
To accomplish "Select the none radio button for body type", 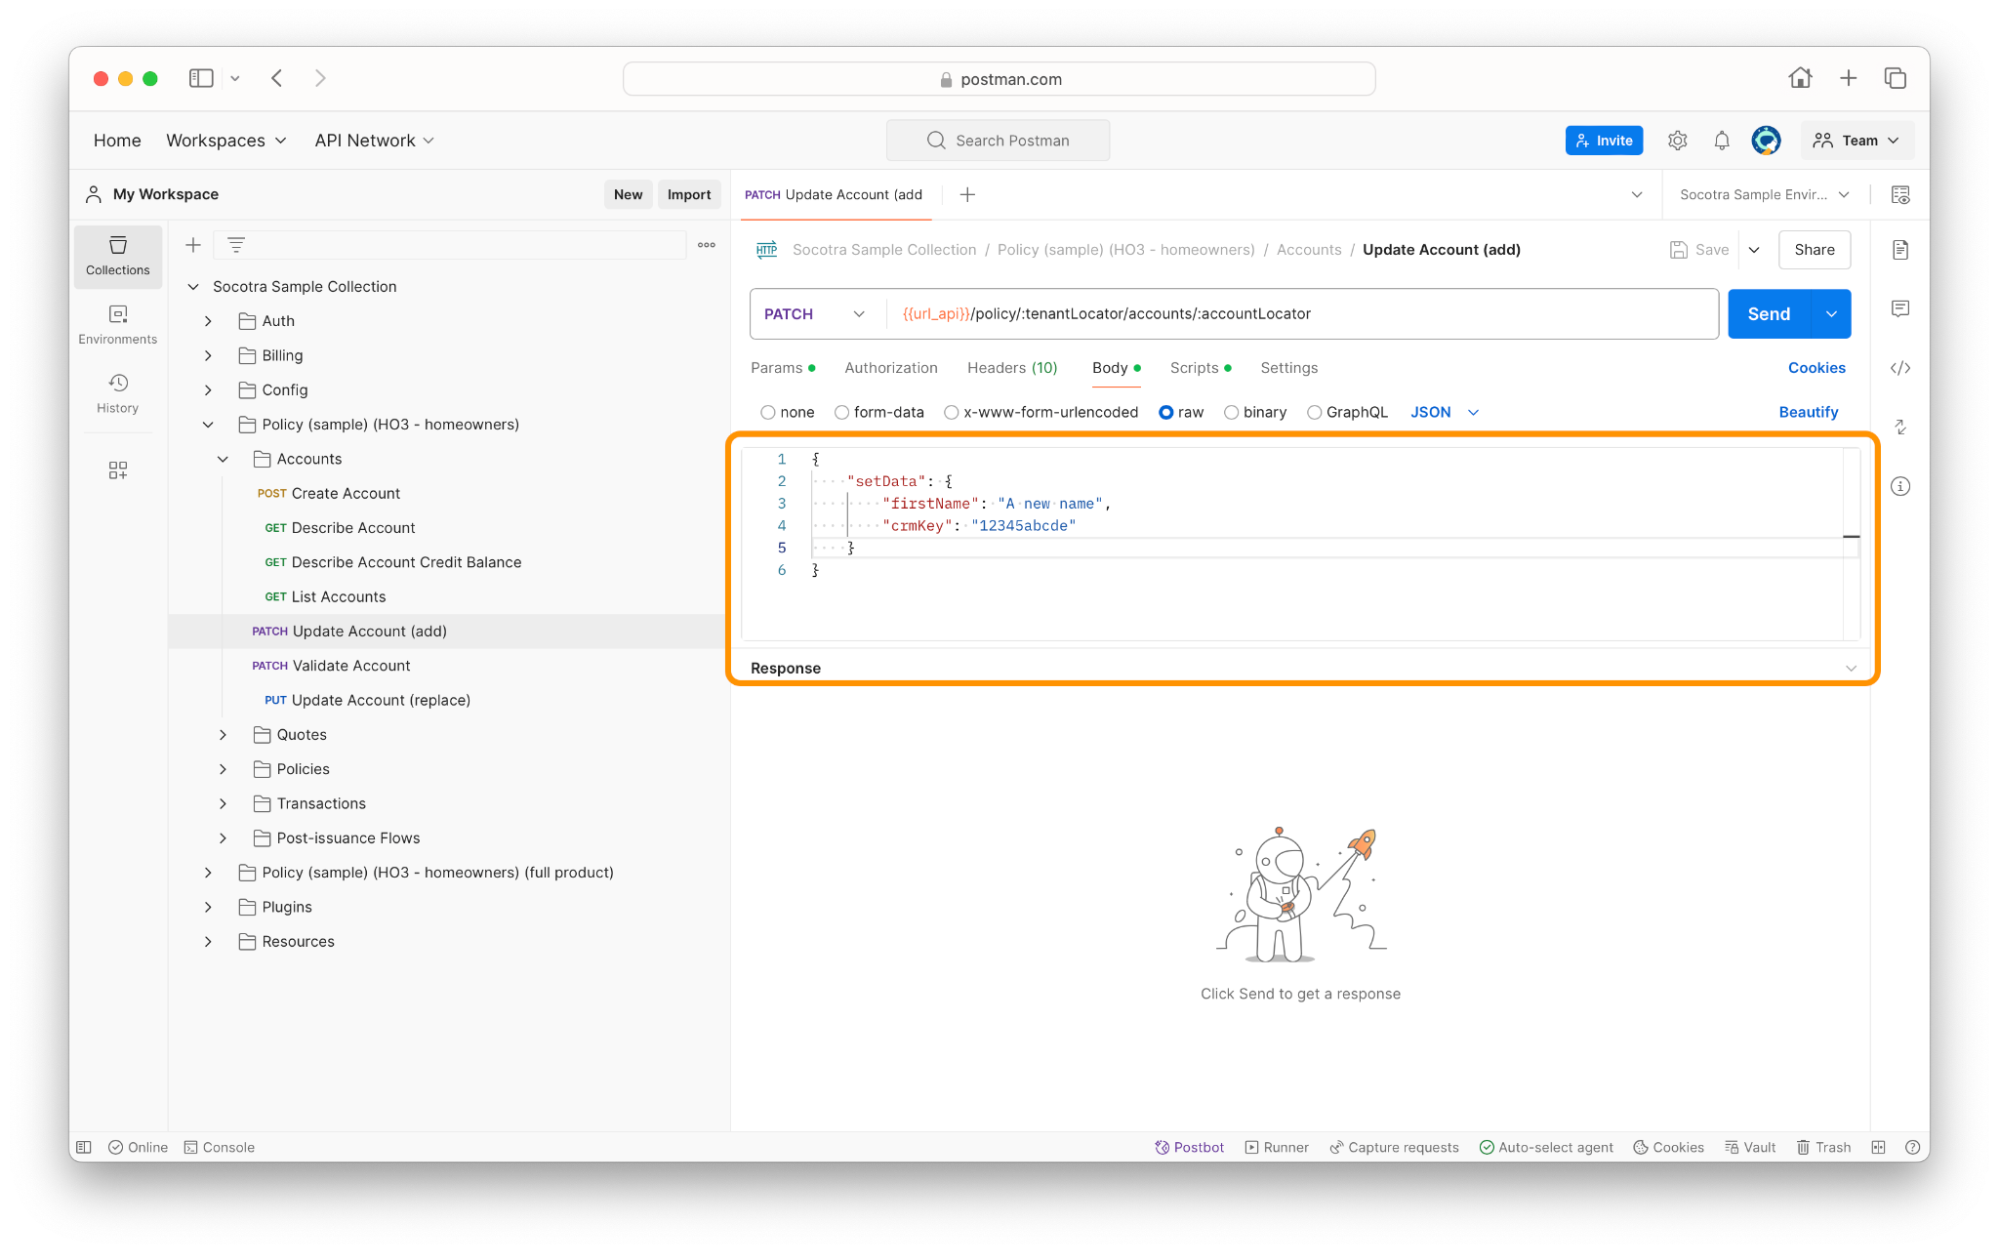I will (767, 412).
